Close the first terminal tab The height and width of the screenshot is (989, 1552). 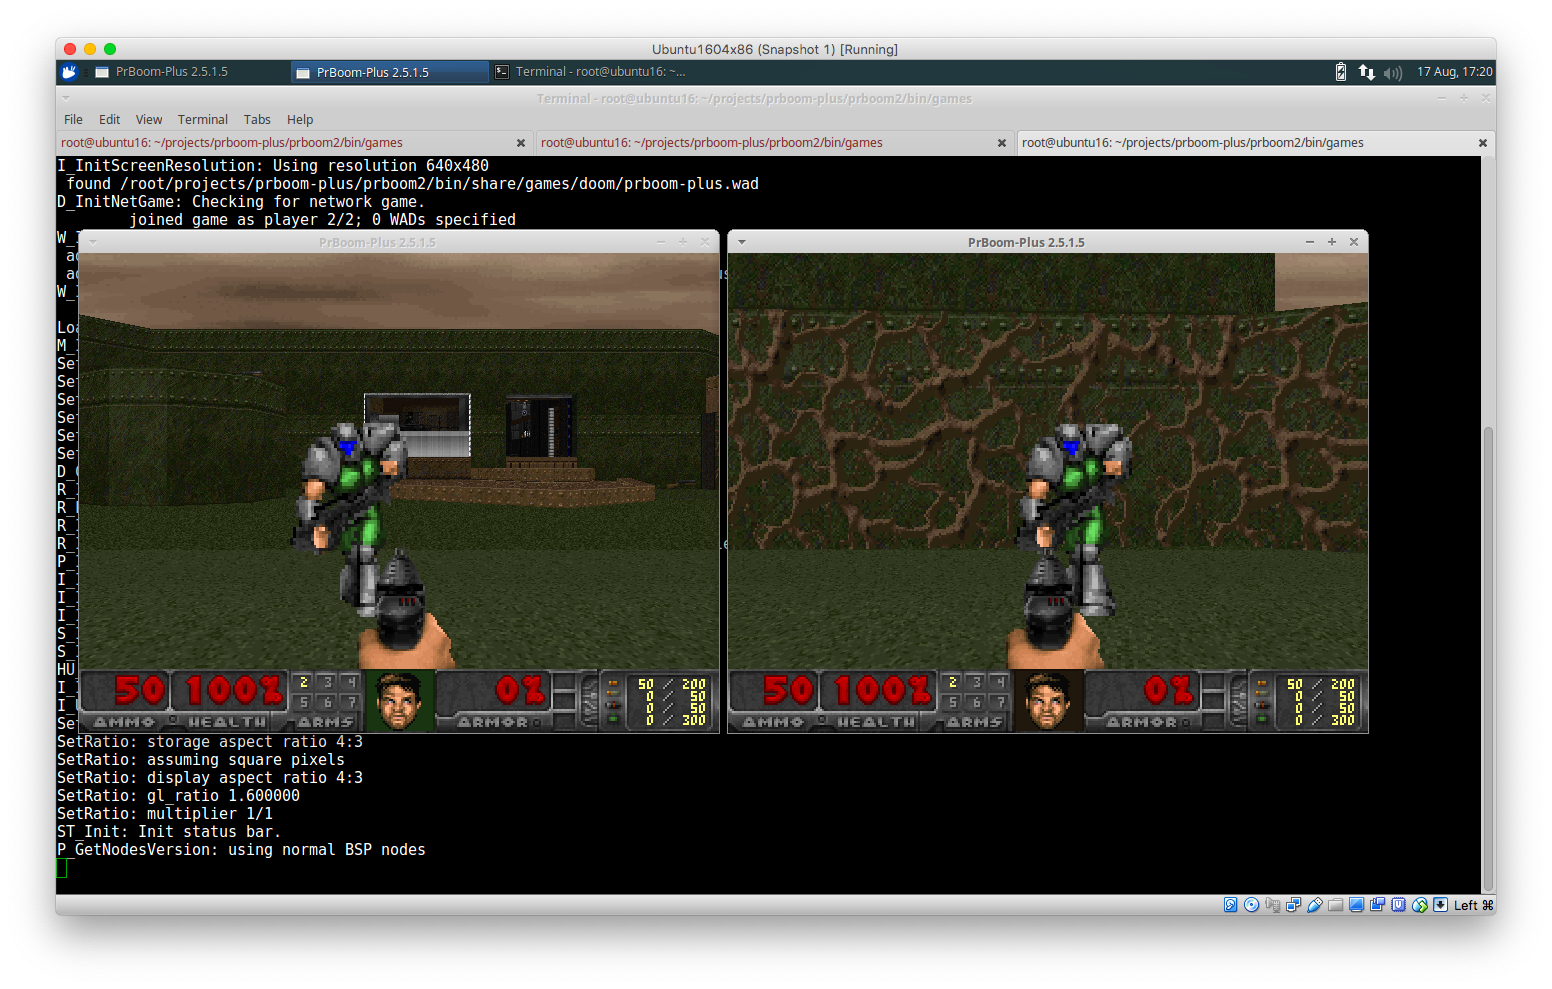520,143
